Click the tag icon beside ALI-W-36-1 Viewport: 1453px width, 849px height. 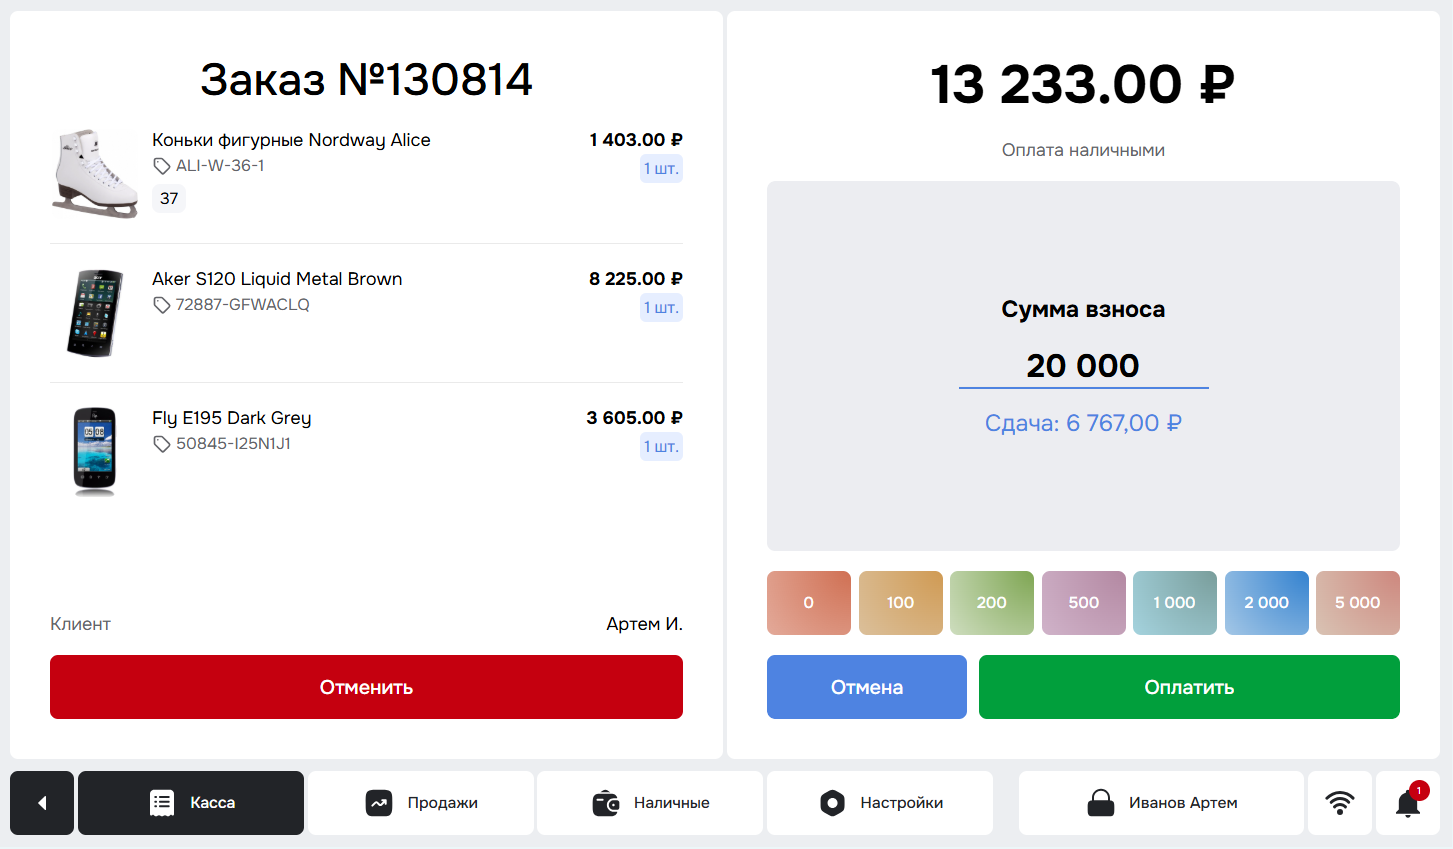click(x=161, y=166)
